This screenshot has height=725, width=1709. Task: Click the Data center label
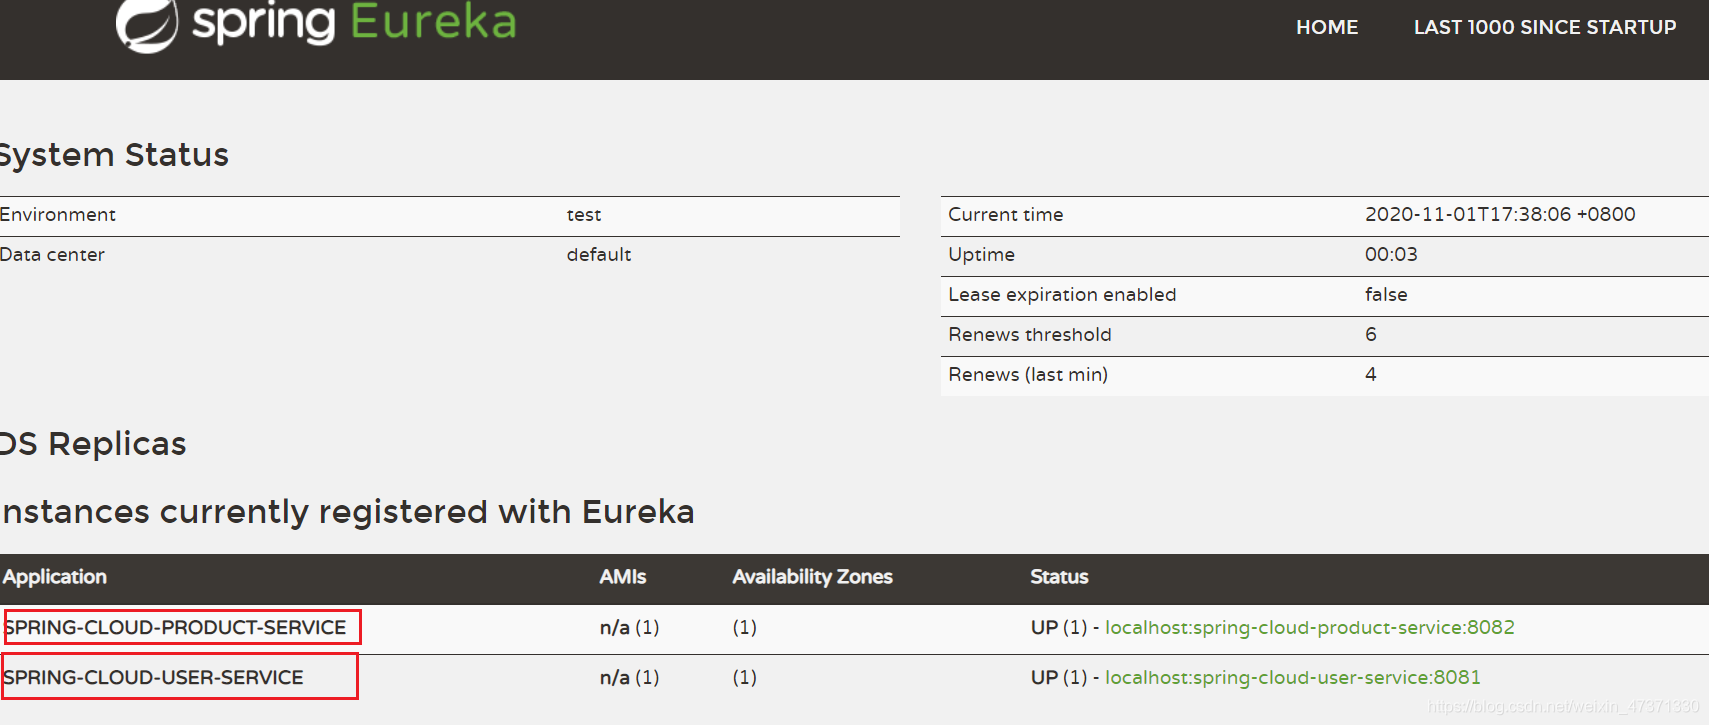52,255
